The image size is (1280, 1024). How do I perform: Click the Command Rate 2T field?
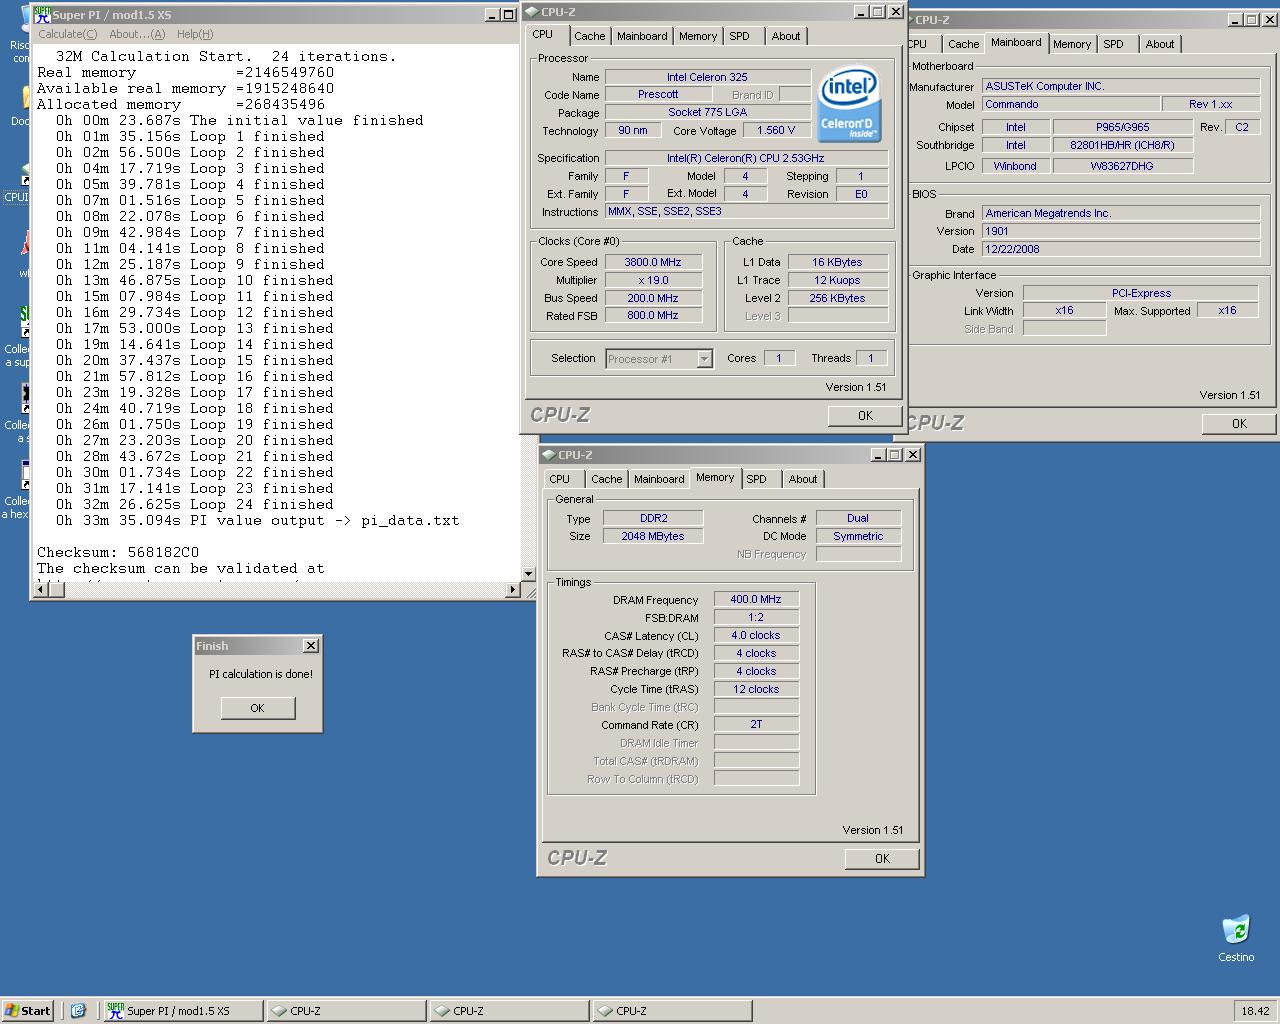click(756, 724)
